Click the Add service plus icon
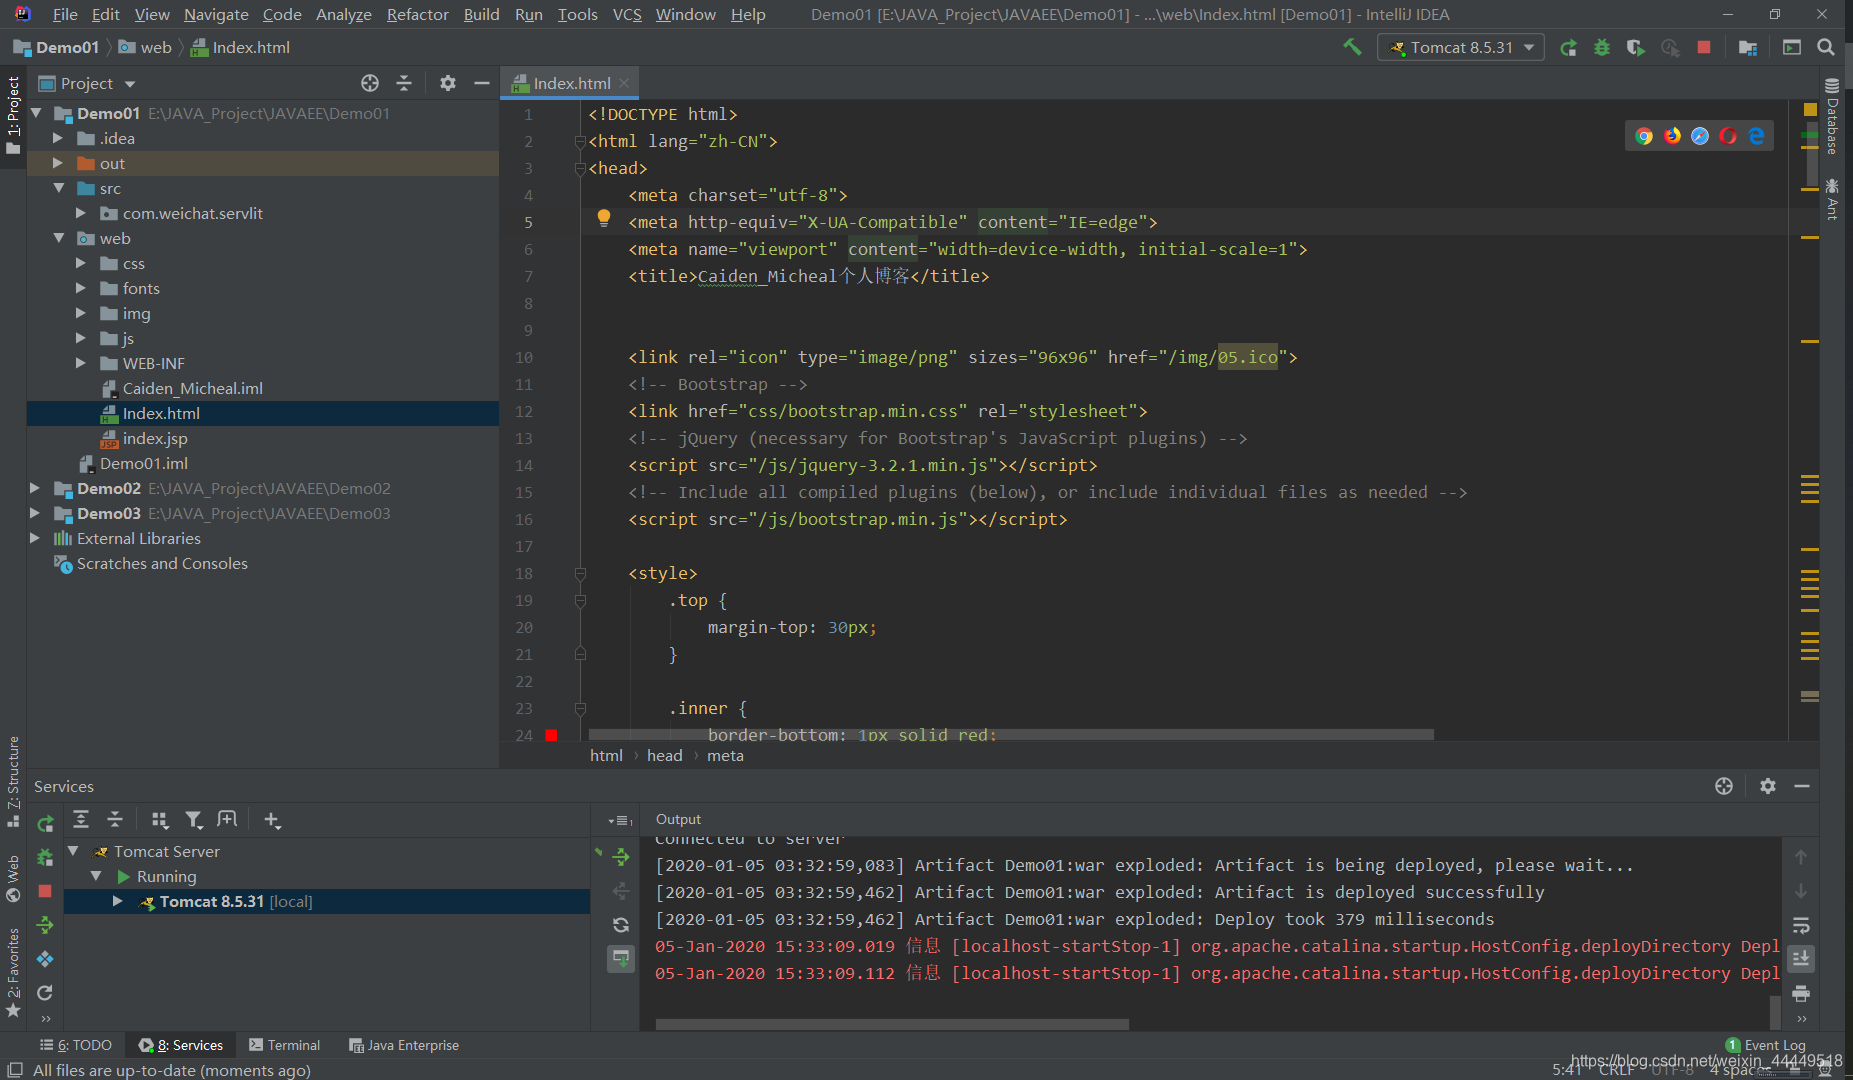This screenshot has height=1080, width=1853. point(272,820)
